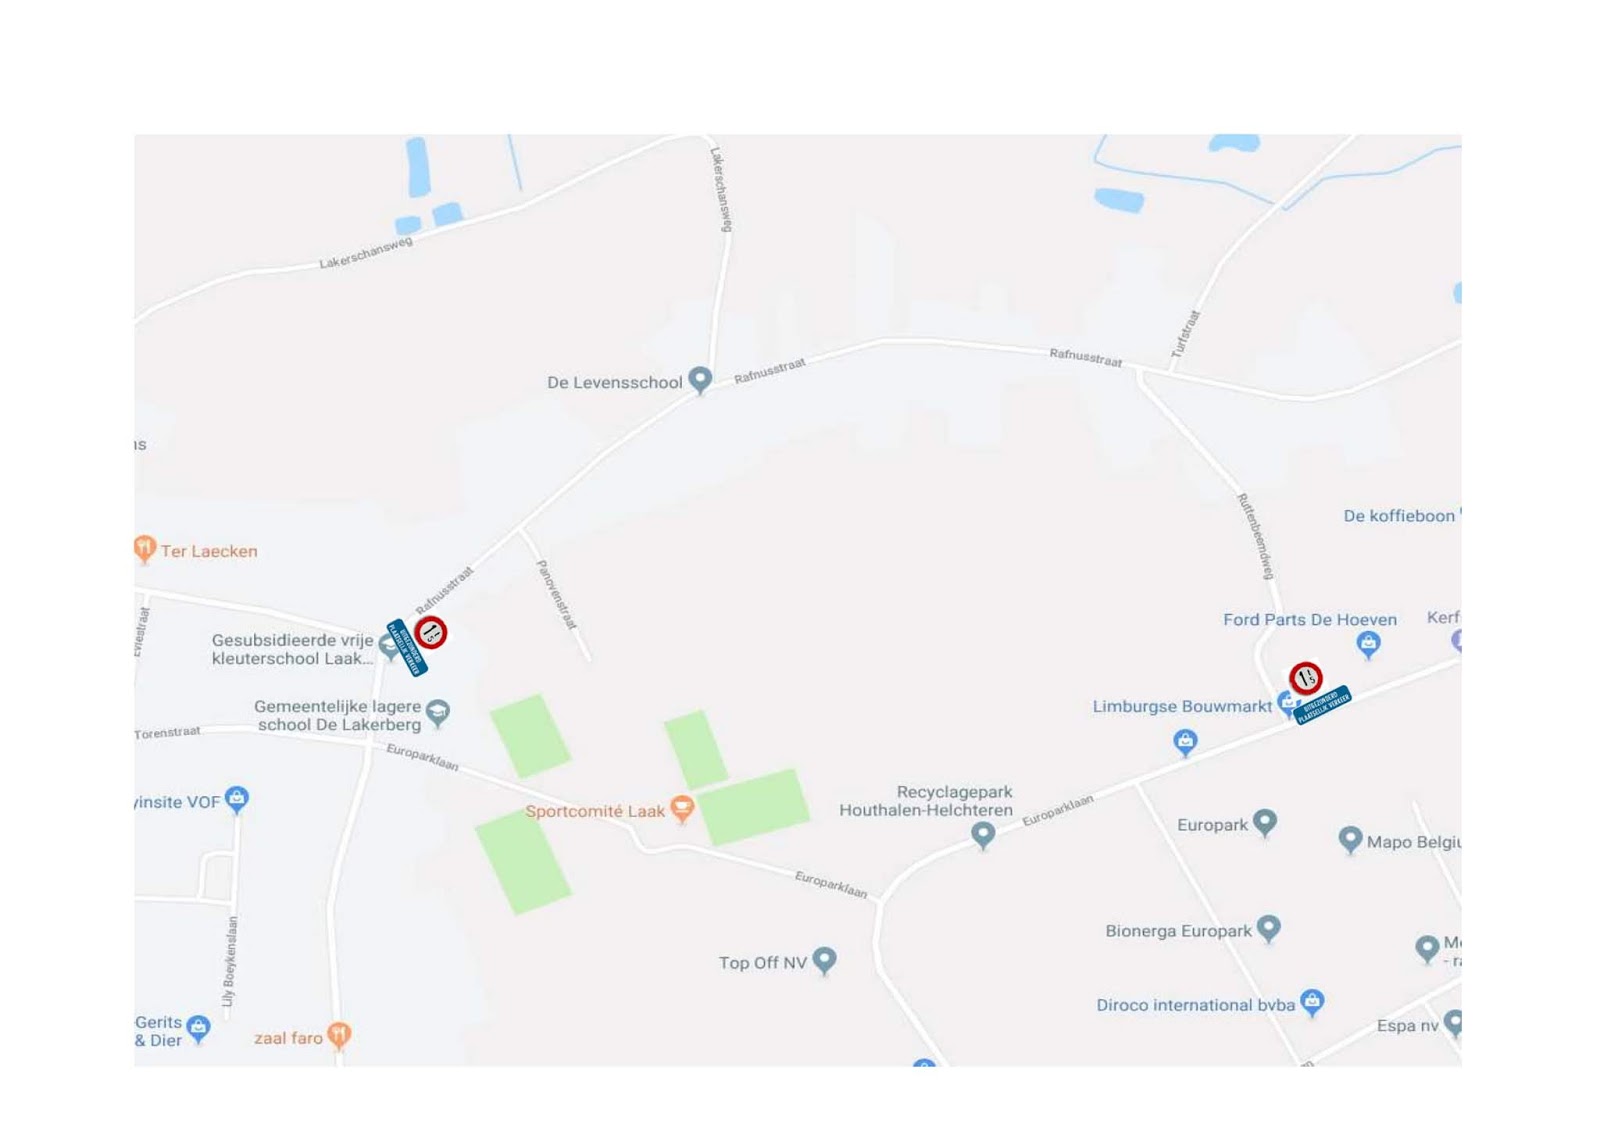Click the Bionerga Europark pin
Screen dimensions: 1600x1131
pyautogui.click(x=1269, y=928)
